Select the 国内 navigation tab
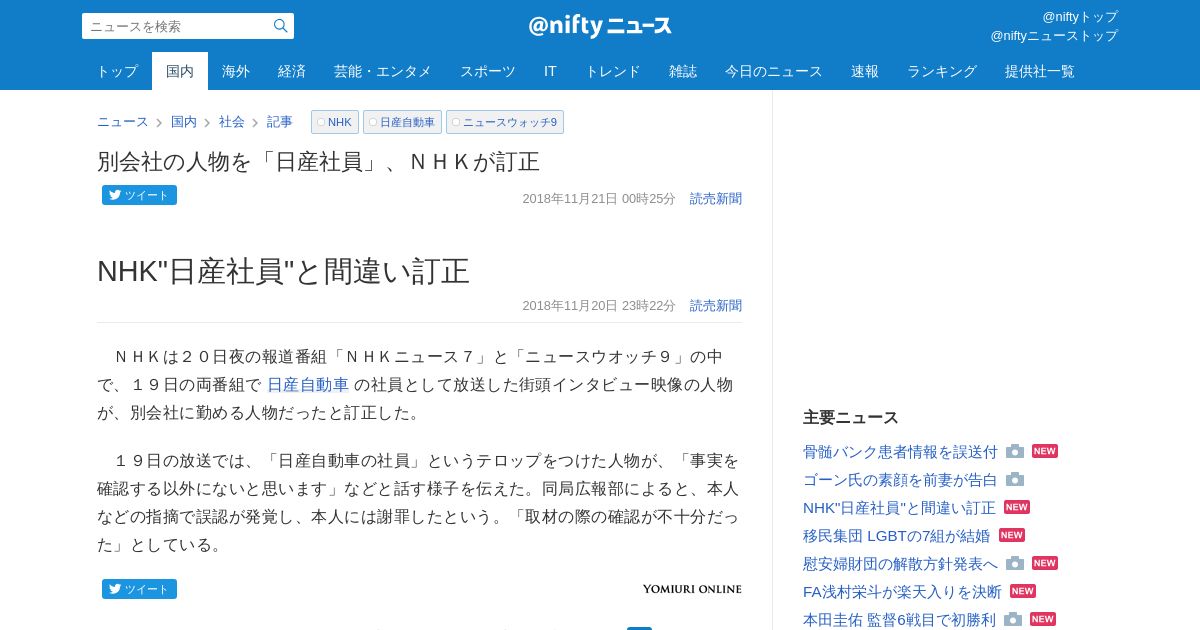 pyautogui.click(x=180, y=71)
